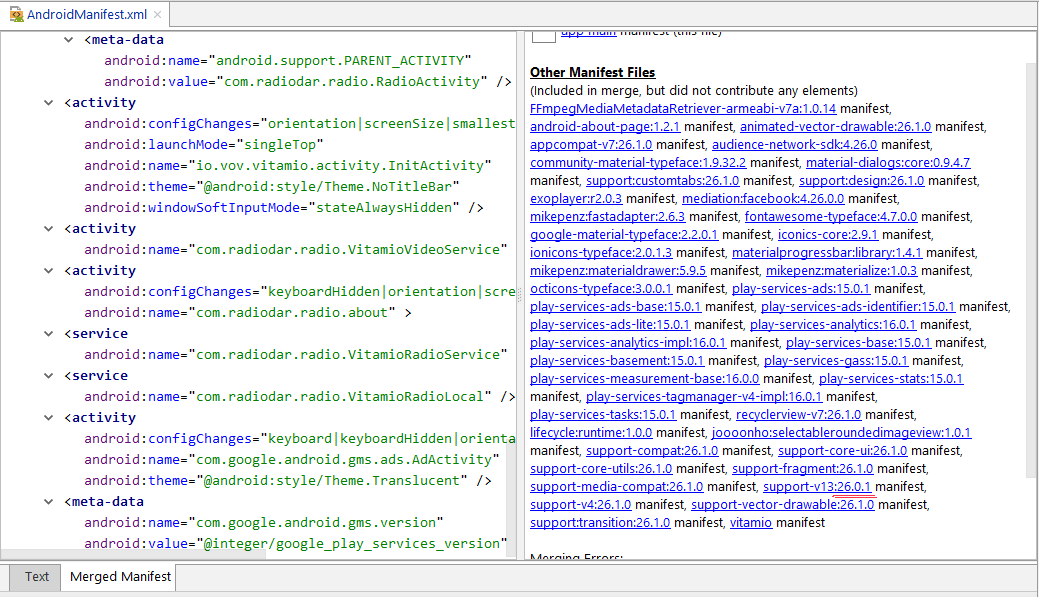Collapse the VitamioRadioService service element
This screenshot has height=597, width=1039.
tap(49, 333)
